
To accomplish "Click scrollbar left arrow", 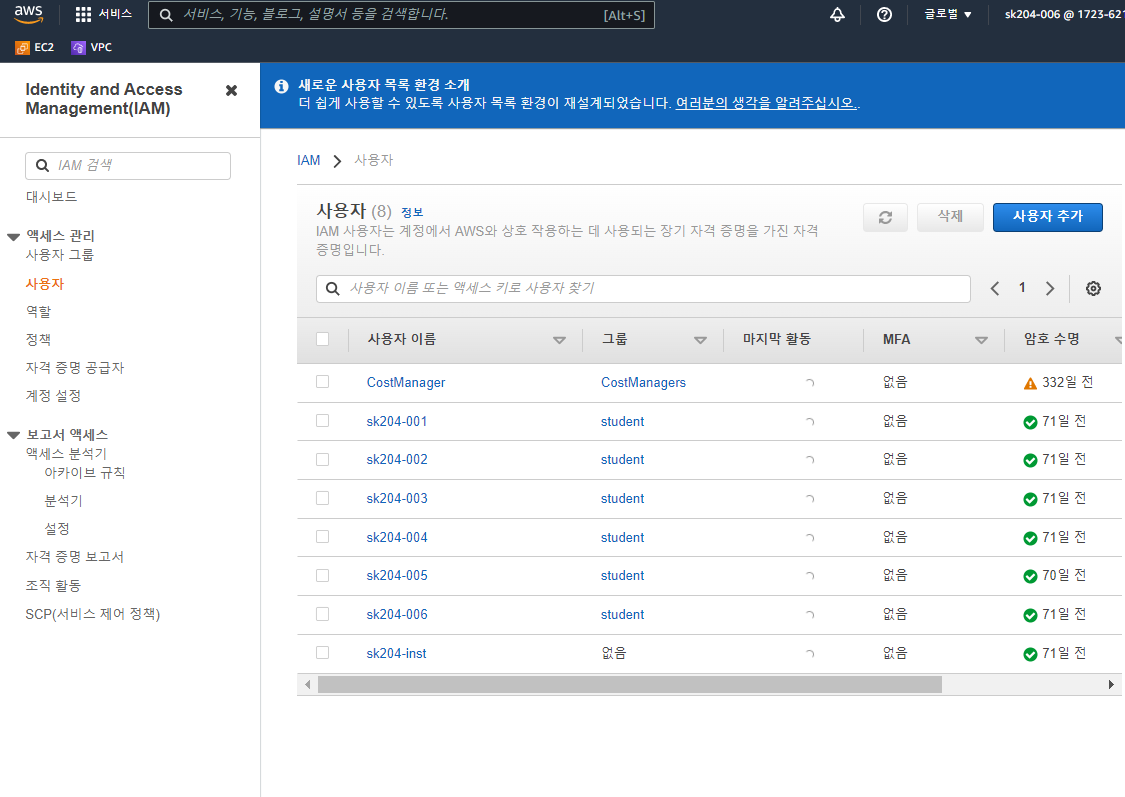I will 308,684.
